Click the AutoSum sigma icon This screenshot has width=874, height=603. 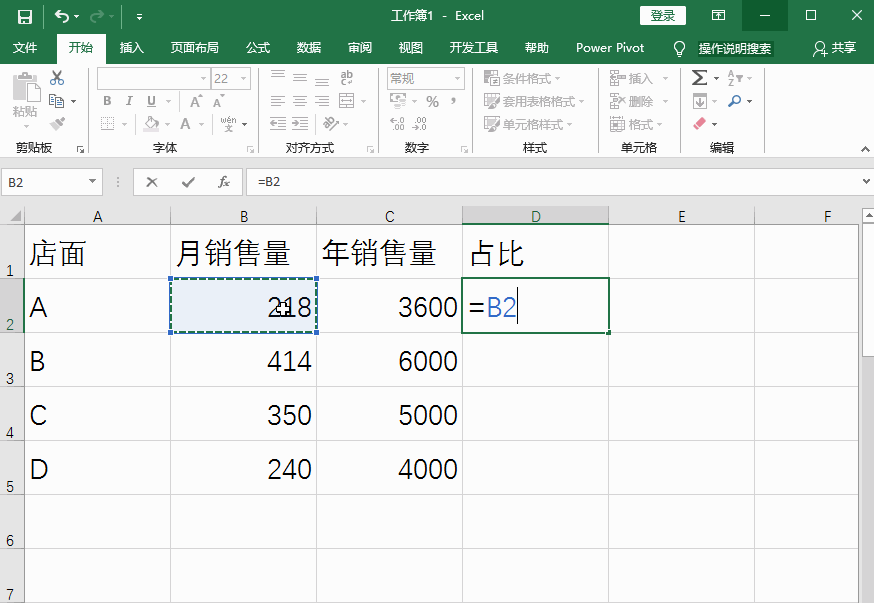[700, 77]
